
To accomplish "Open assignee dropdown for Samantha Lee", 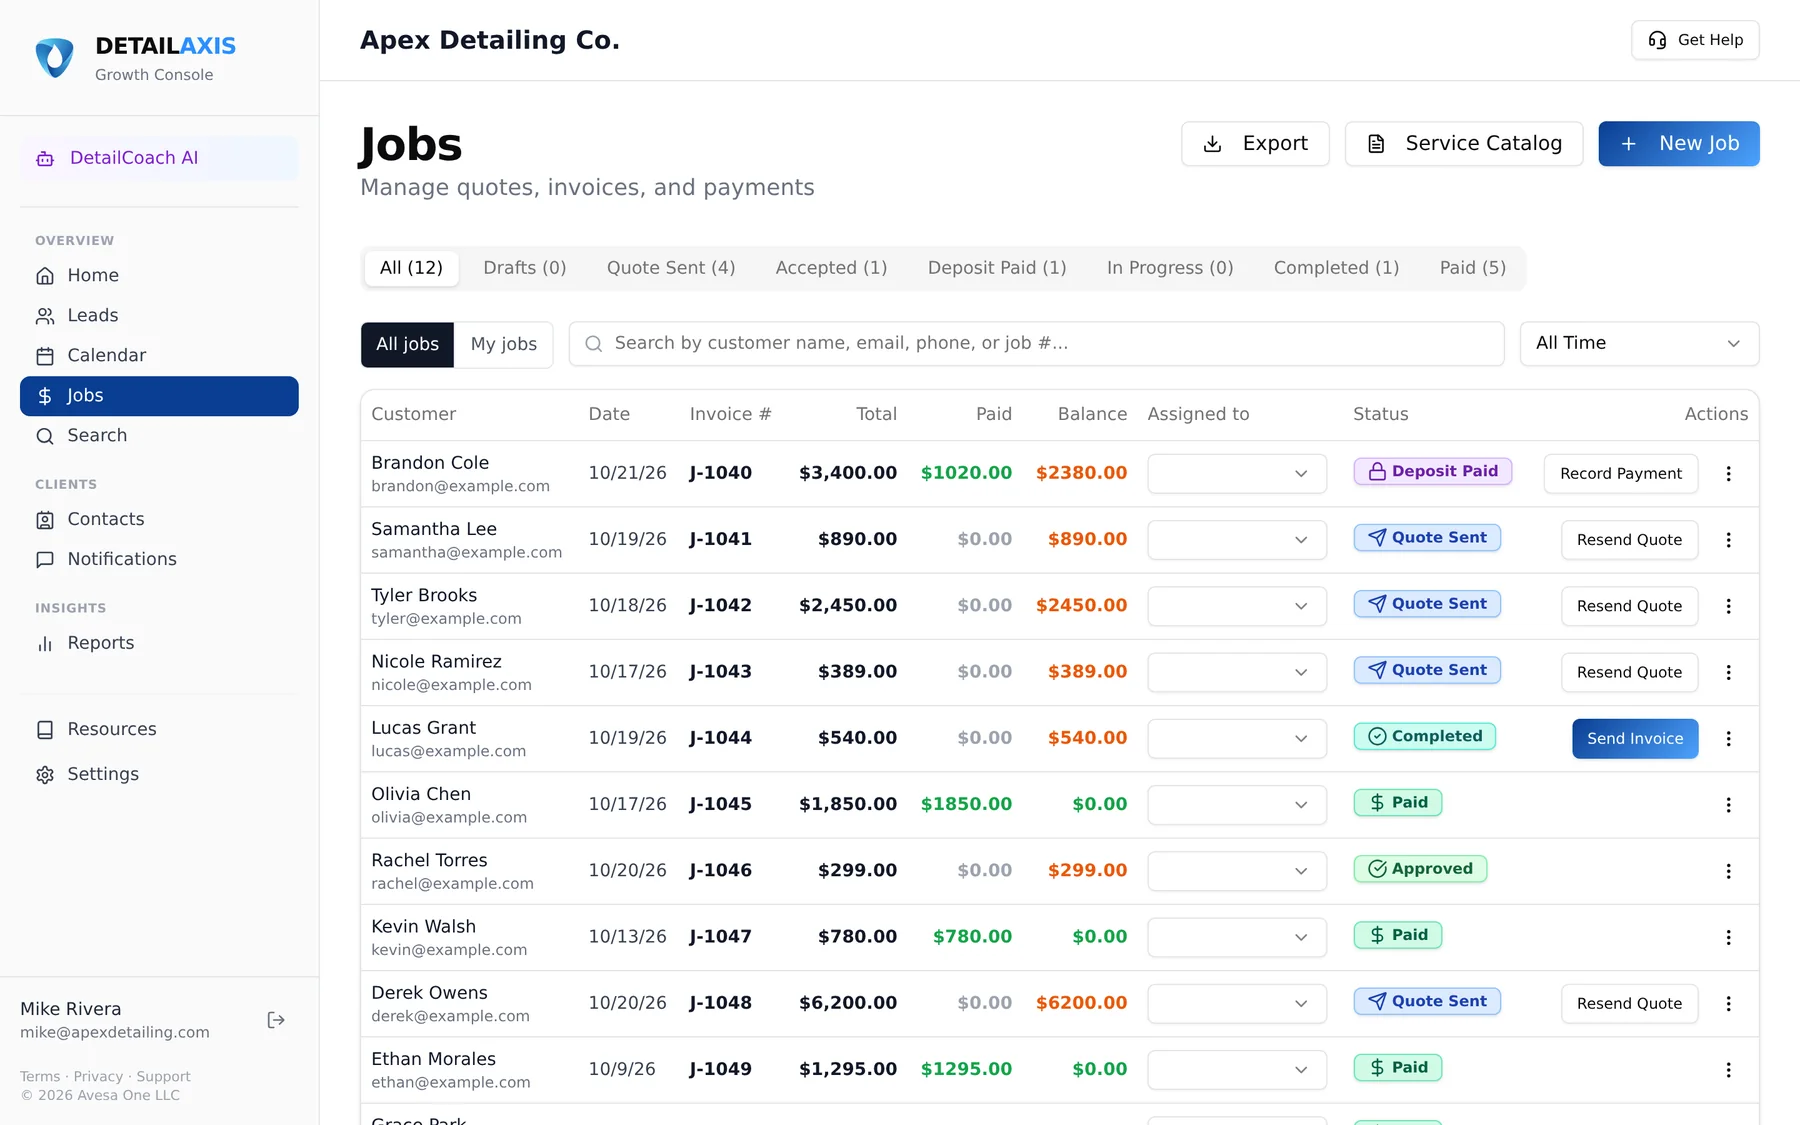I will tap(1237, 539).
